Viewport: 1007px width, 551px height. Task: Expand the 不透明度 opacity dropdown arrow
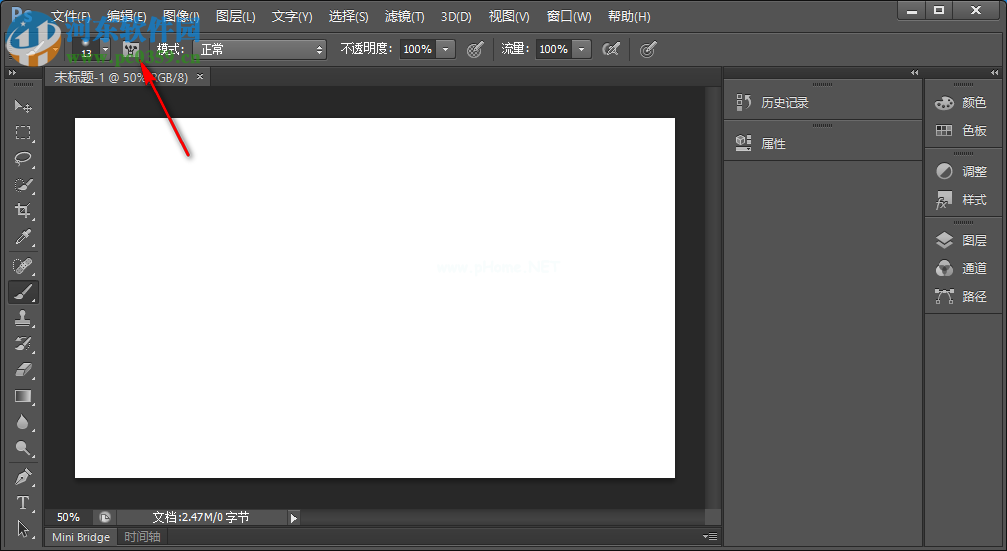[445, 49]
